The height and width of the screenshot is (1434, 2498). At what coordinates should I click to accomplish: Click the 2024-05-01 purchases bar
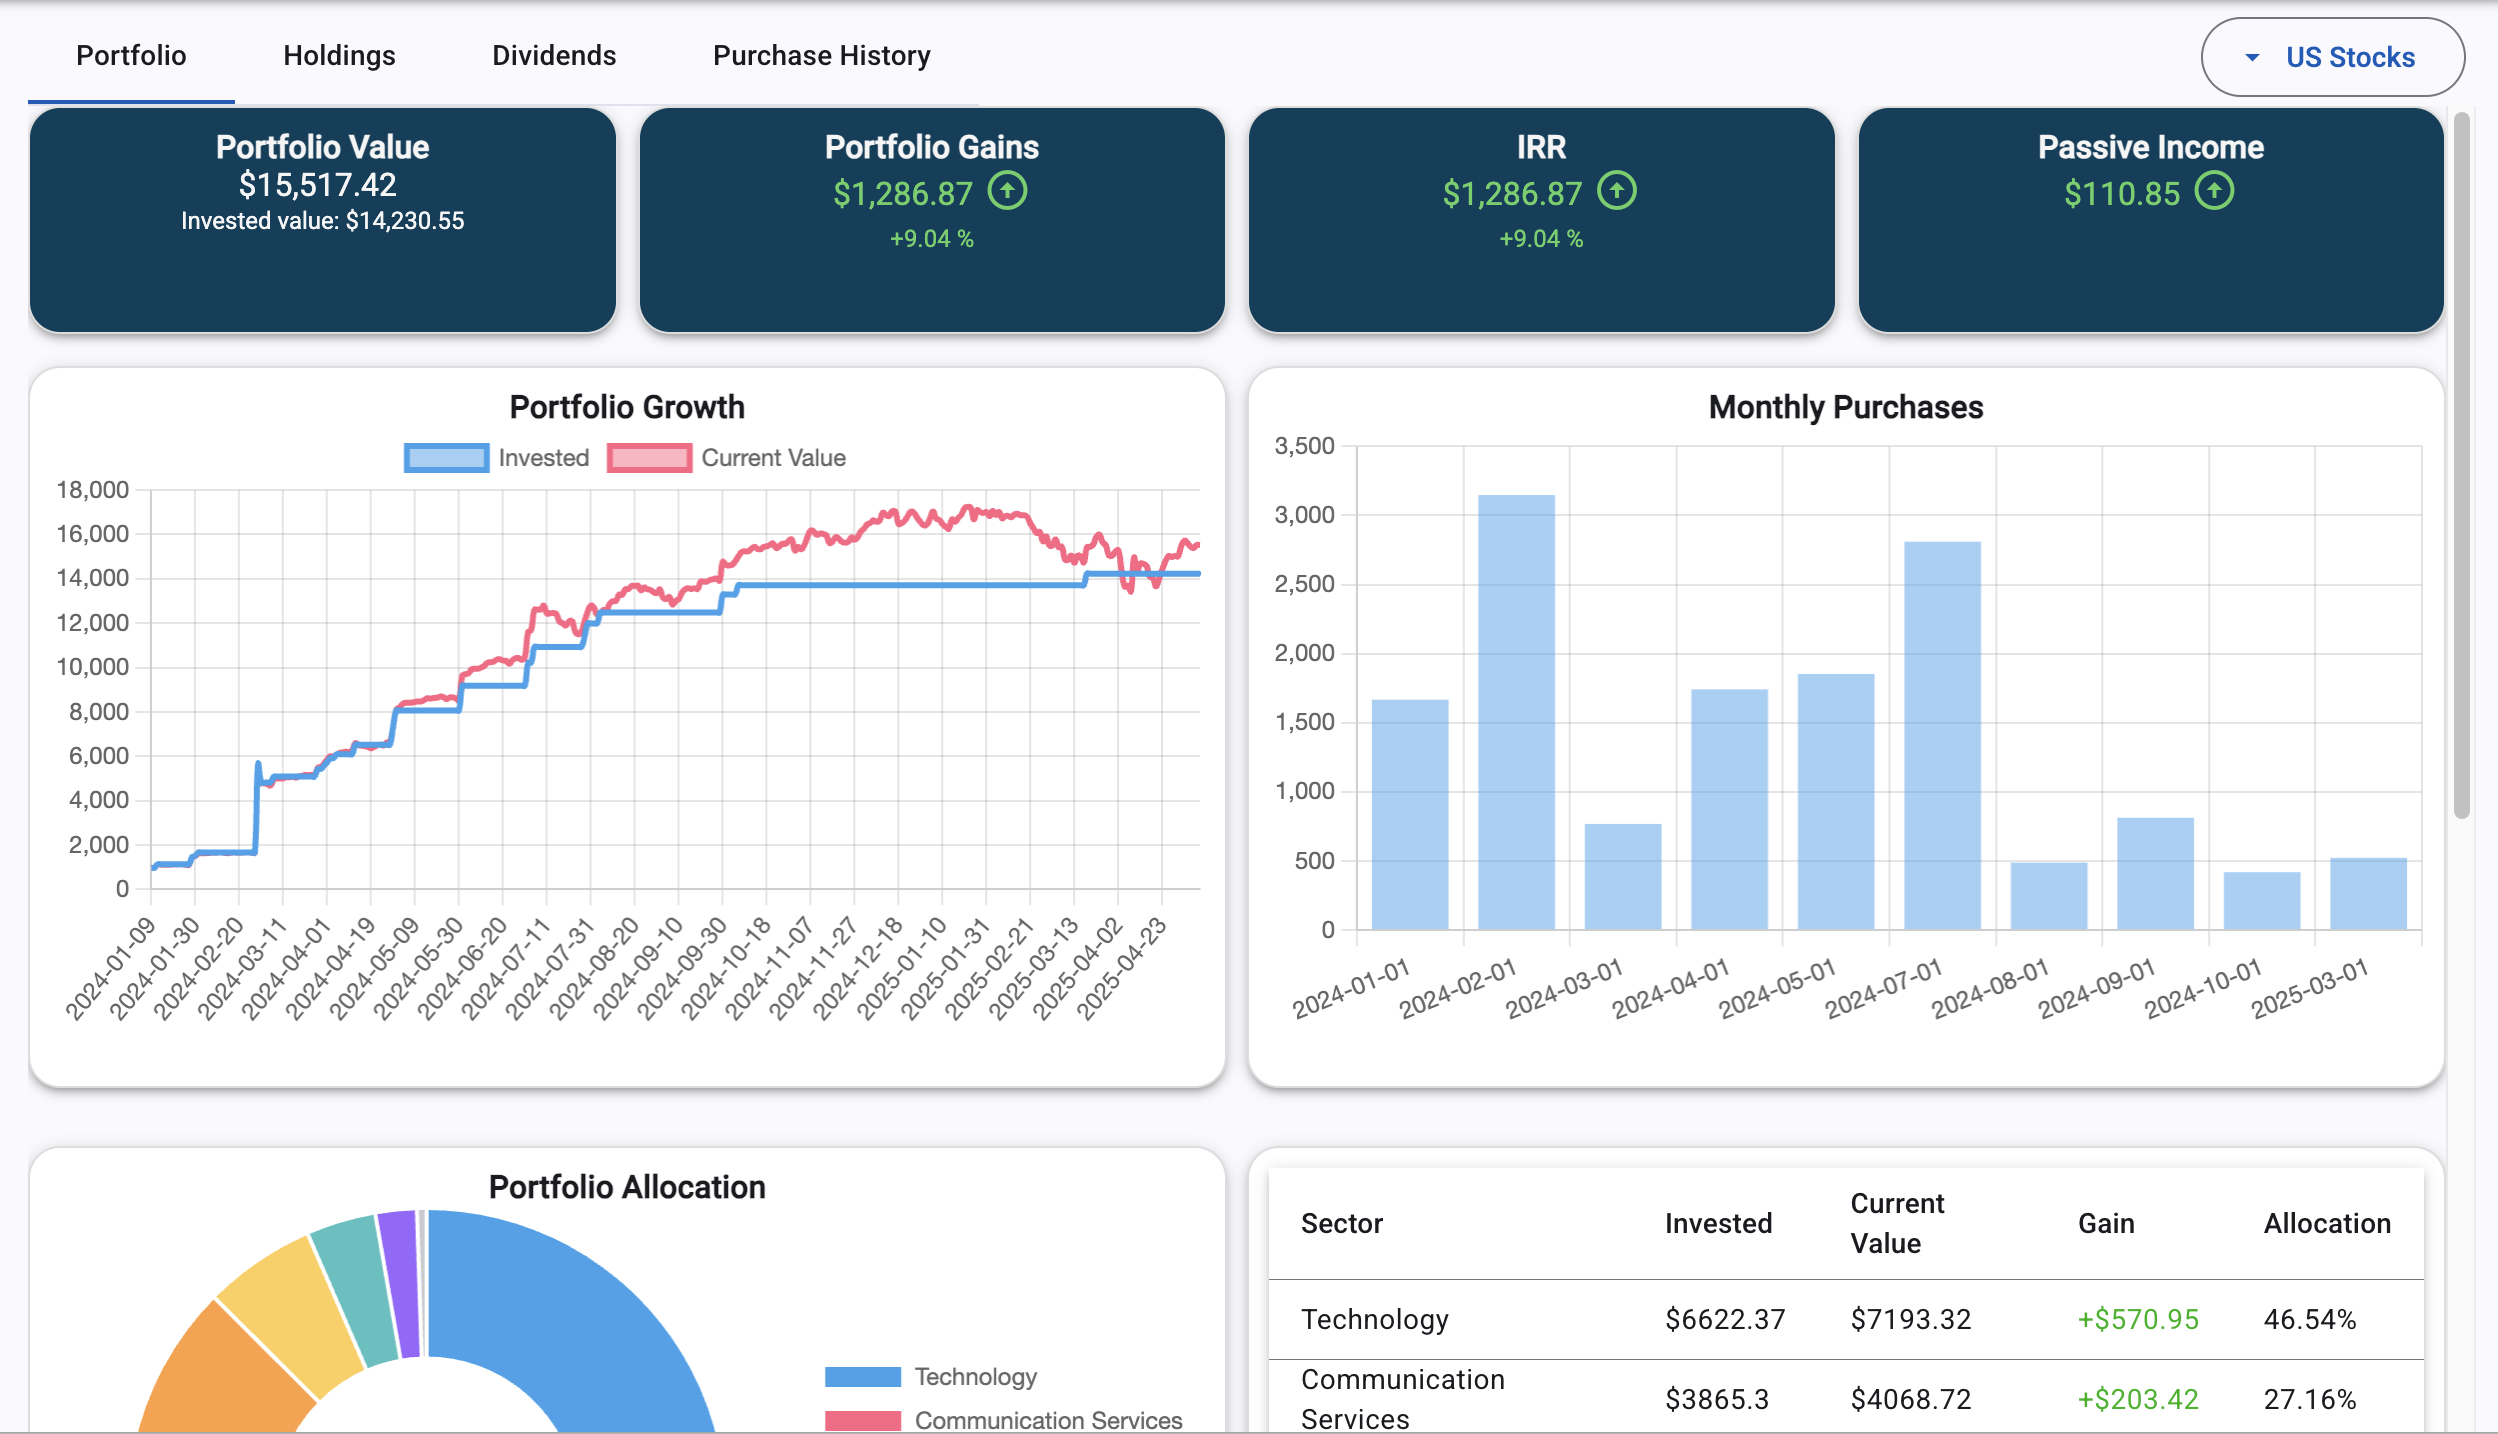click(1835, 802)
